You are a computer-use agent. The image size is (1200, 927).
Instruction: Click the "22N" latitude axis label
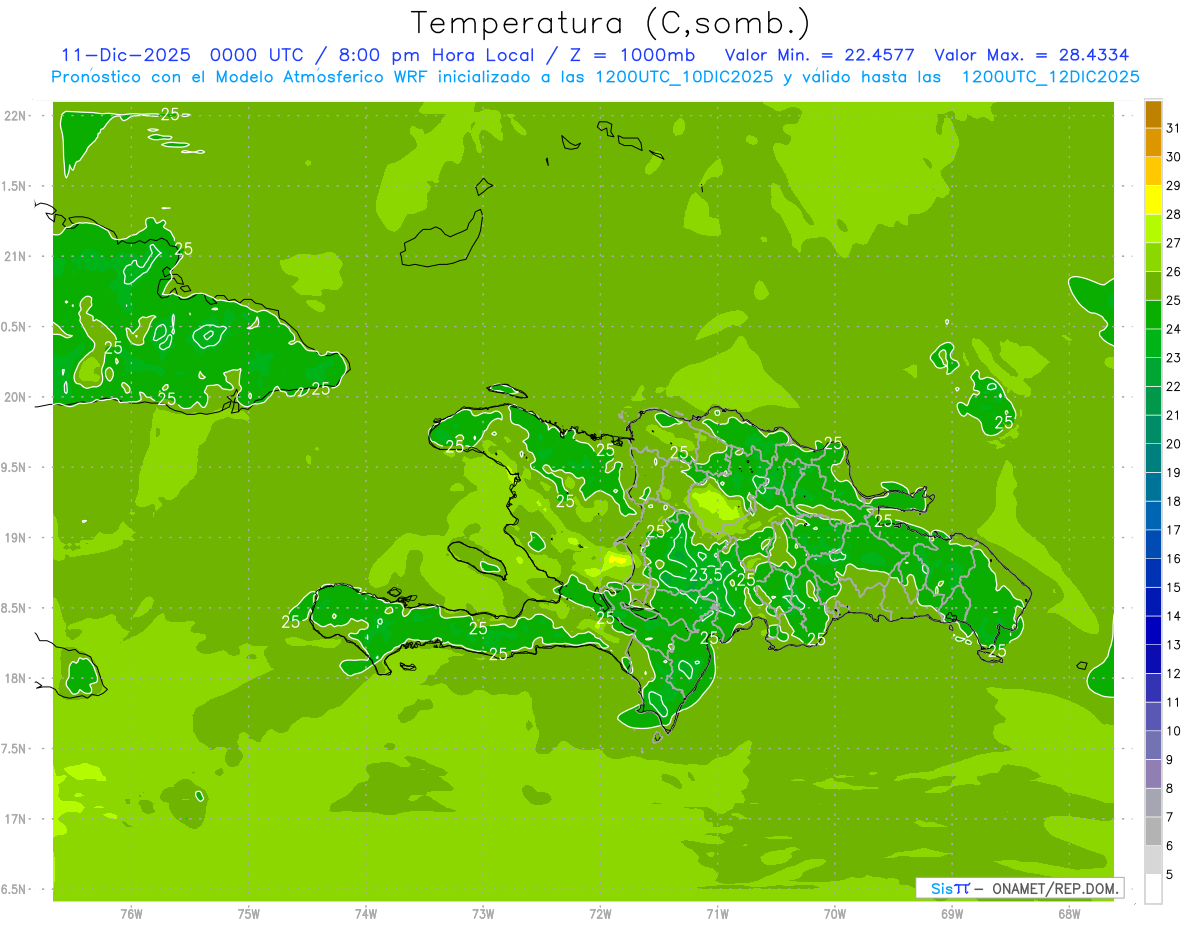16,116
